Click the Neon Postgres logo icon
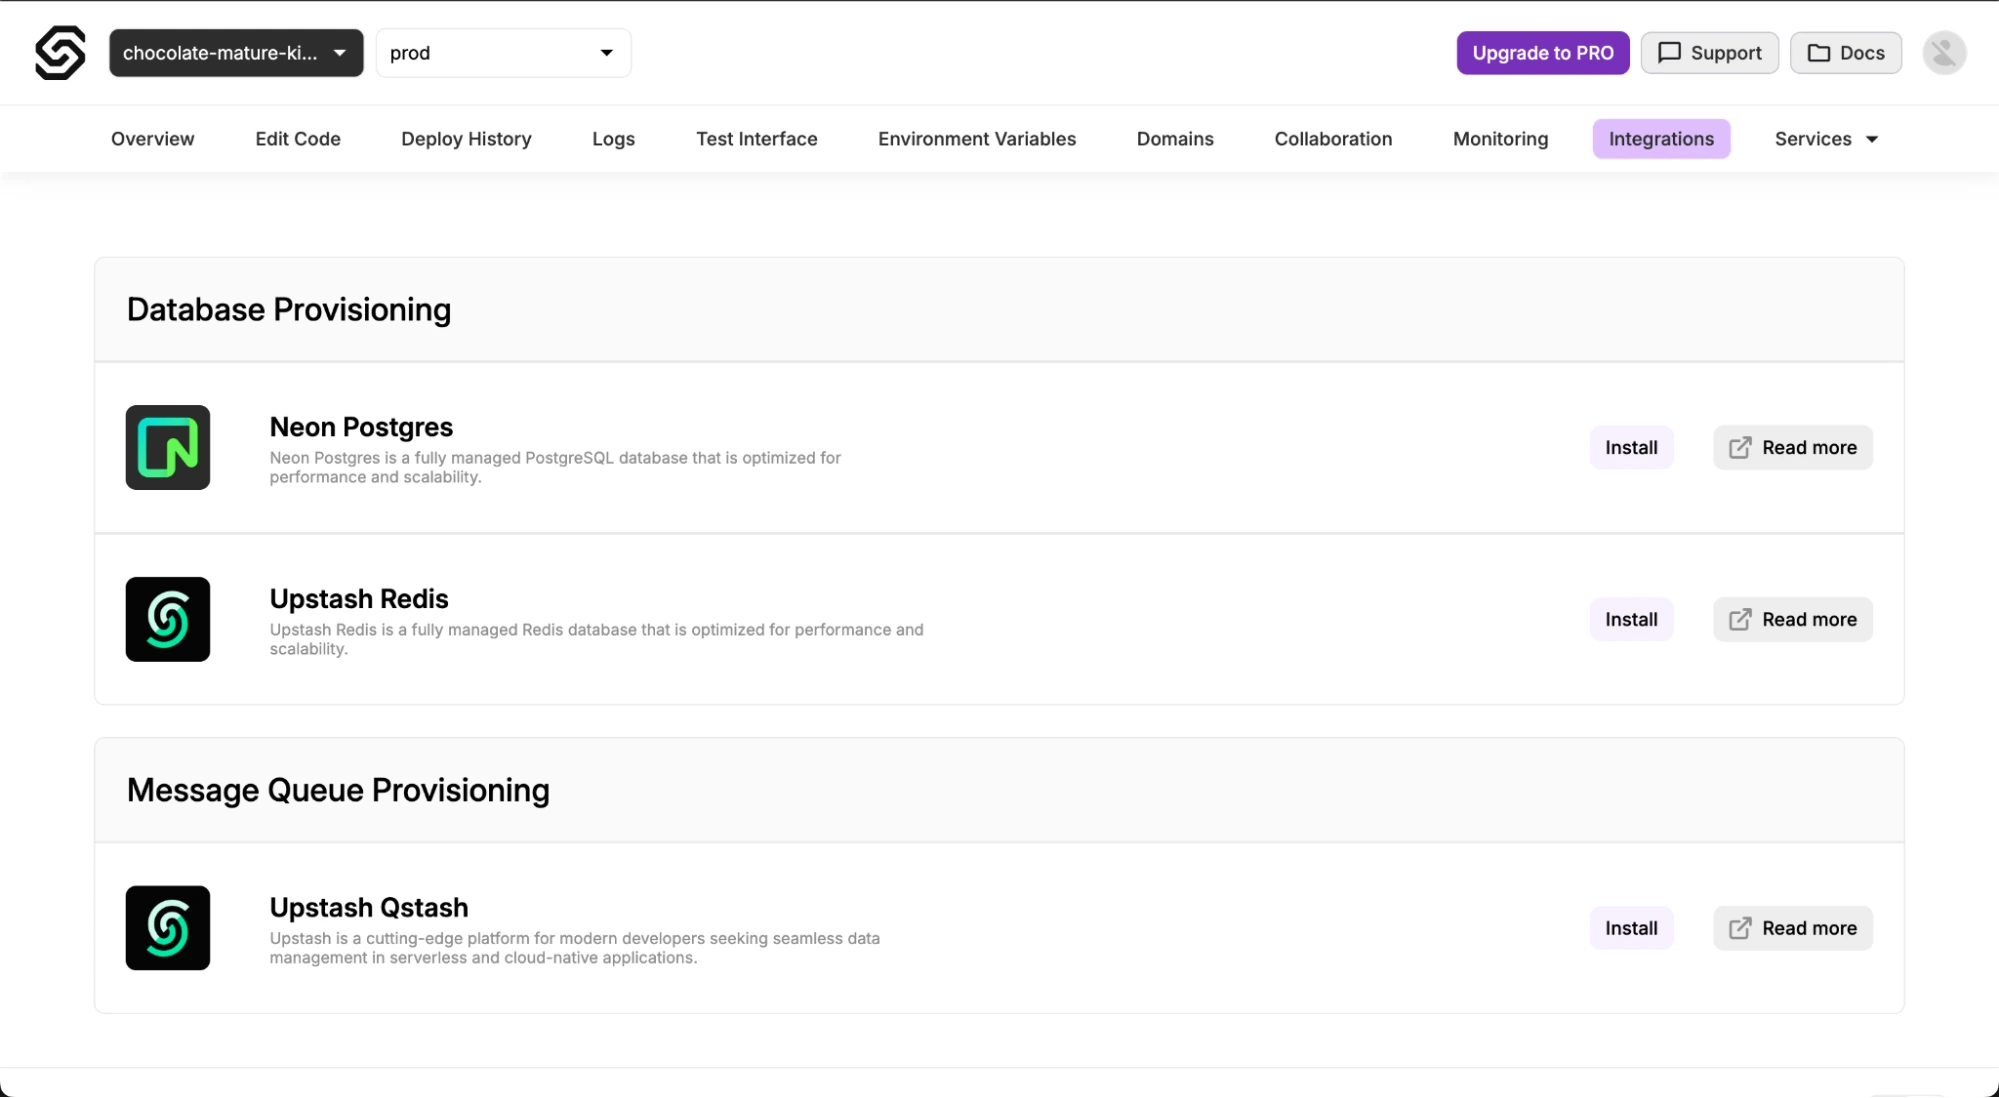This screenshot has height=1098, width=1999. click(168, 447)
